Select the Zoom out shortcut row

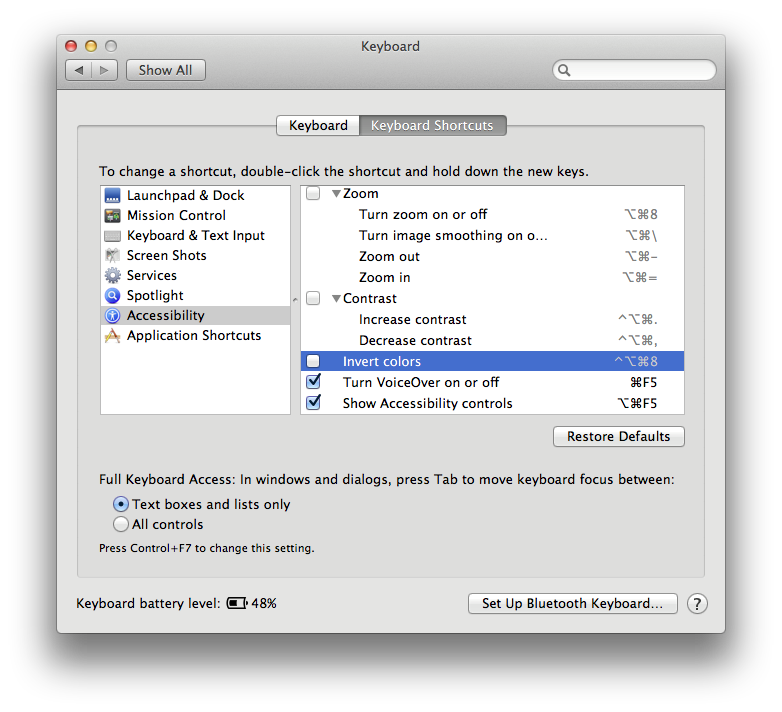492,256
